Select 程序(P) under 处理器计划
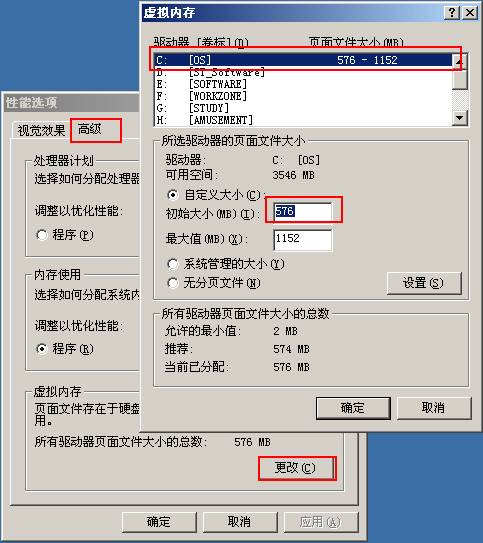 (42, 235)
